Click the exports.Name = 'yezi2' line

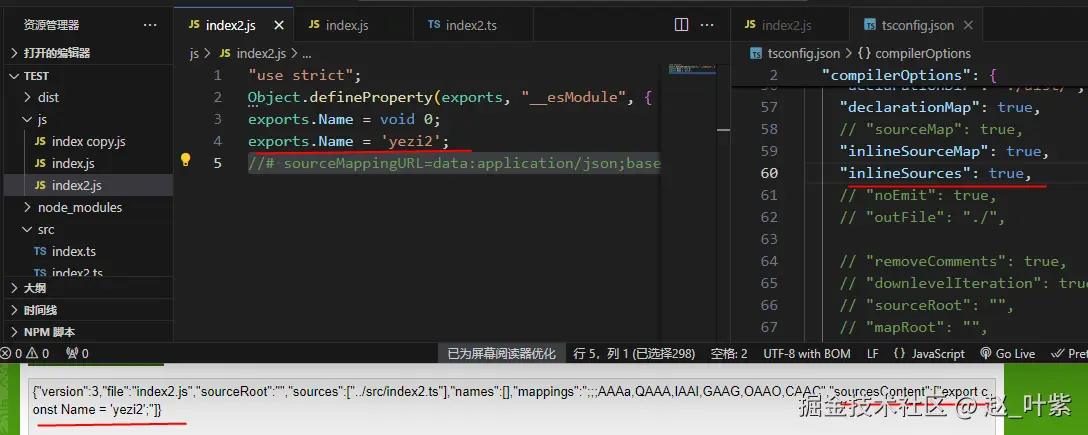tap(349, 142)
